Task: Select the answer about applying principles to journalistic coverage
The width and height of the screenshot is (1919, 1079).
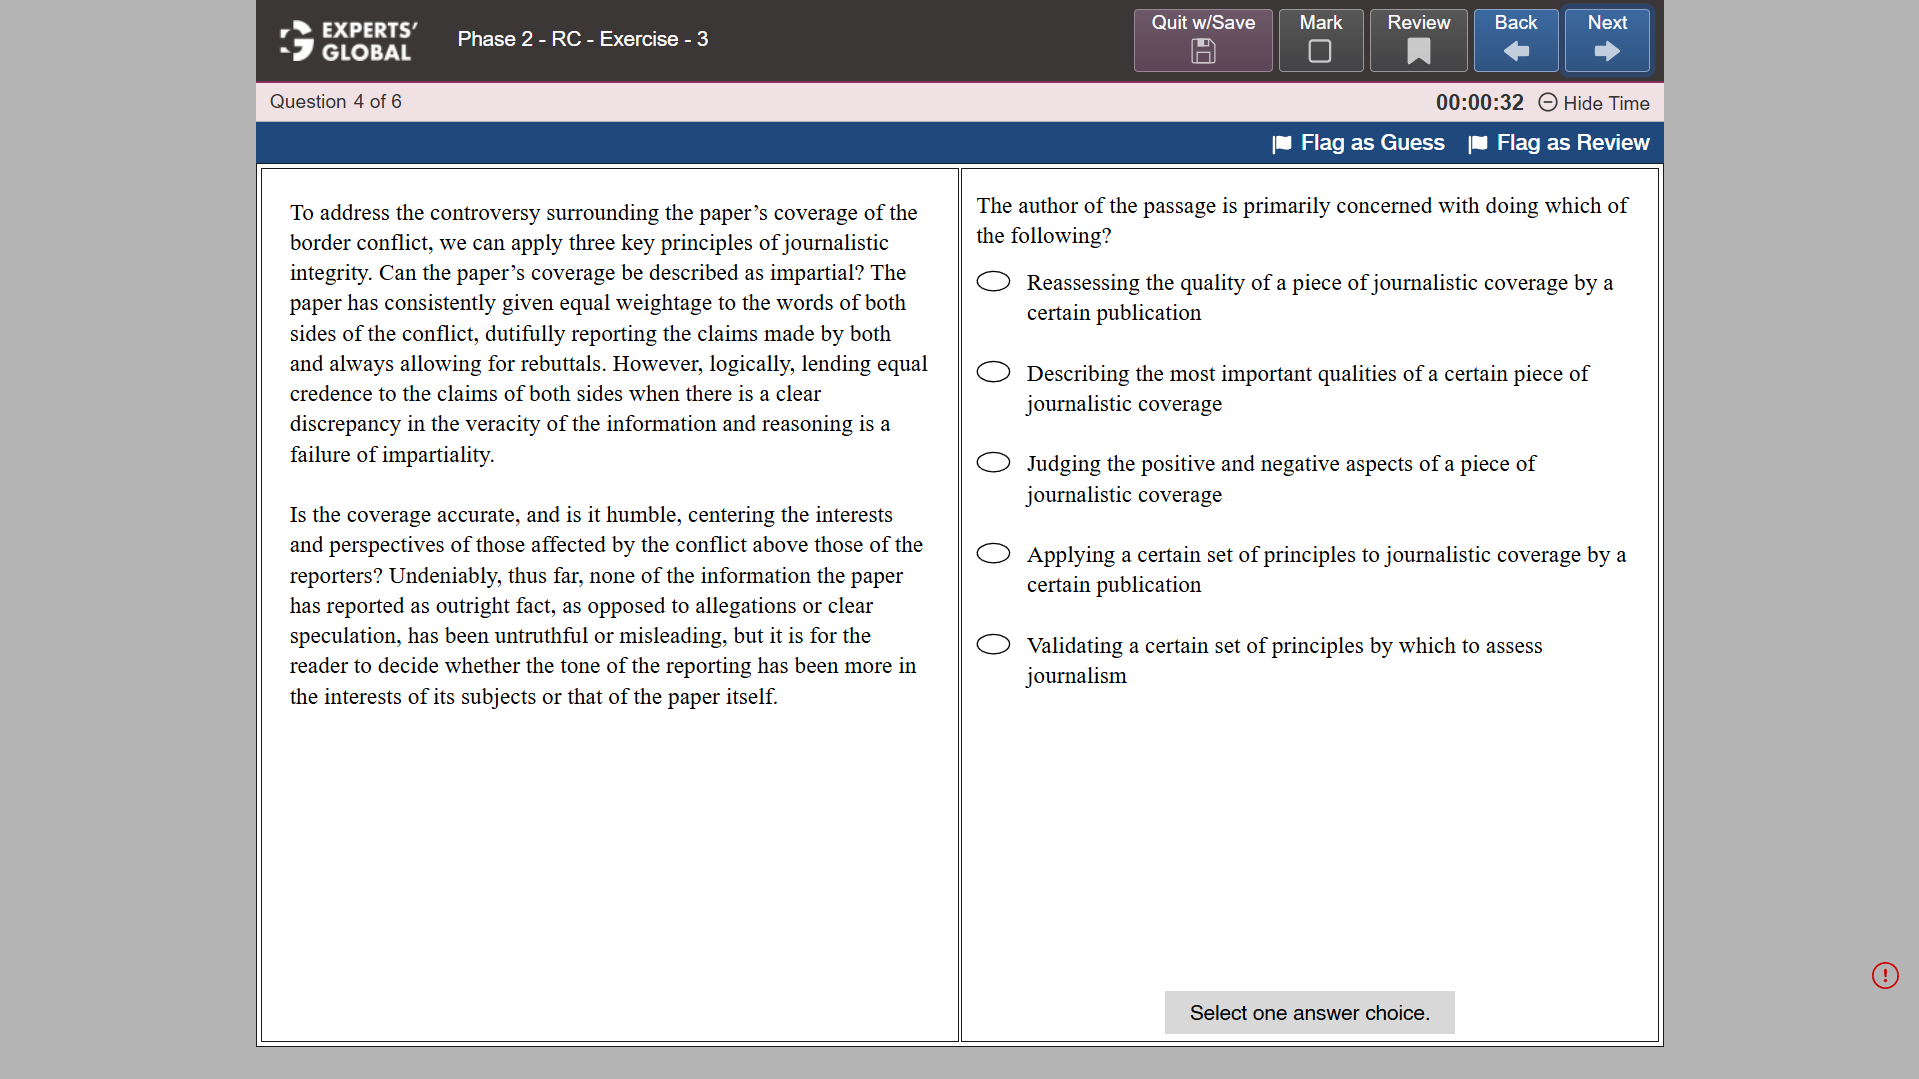Action: pyautogui.click(x=993, y=553)
